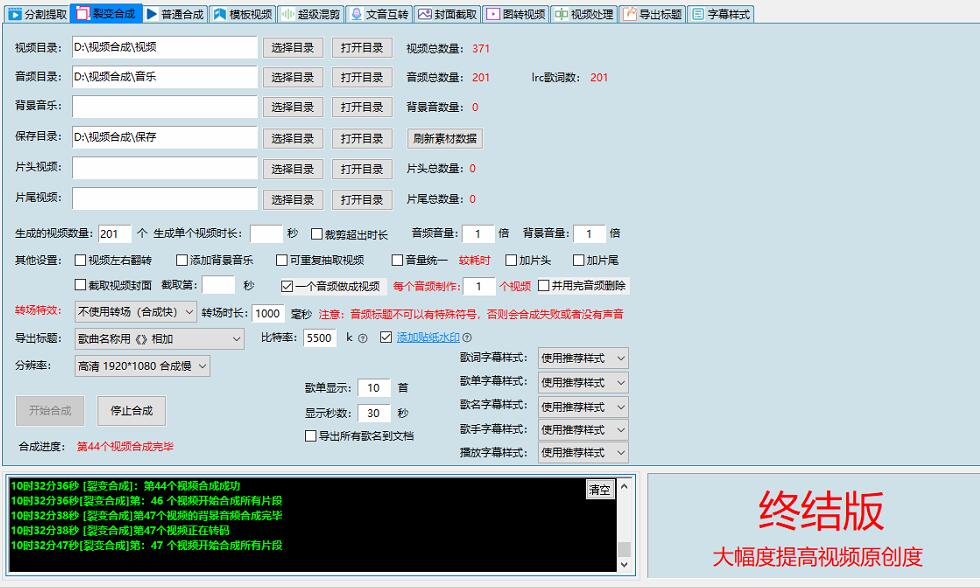This screenshot has width=980, height=588.
Task: Click the help icon beside 比特率
Action: click(x=362, y=338)
